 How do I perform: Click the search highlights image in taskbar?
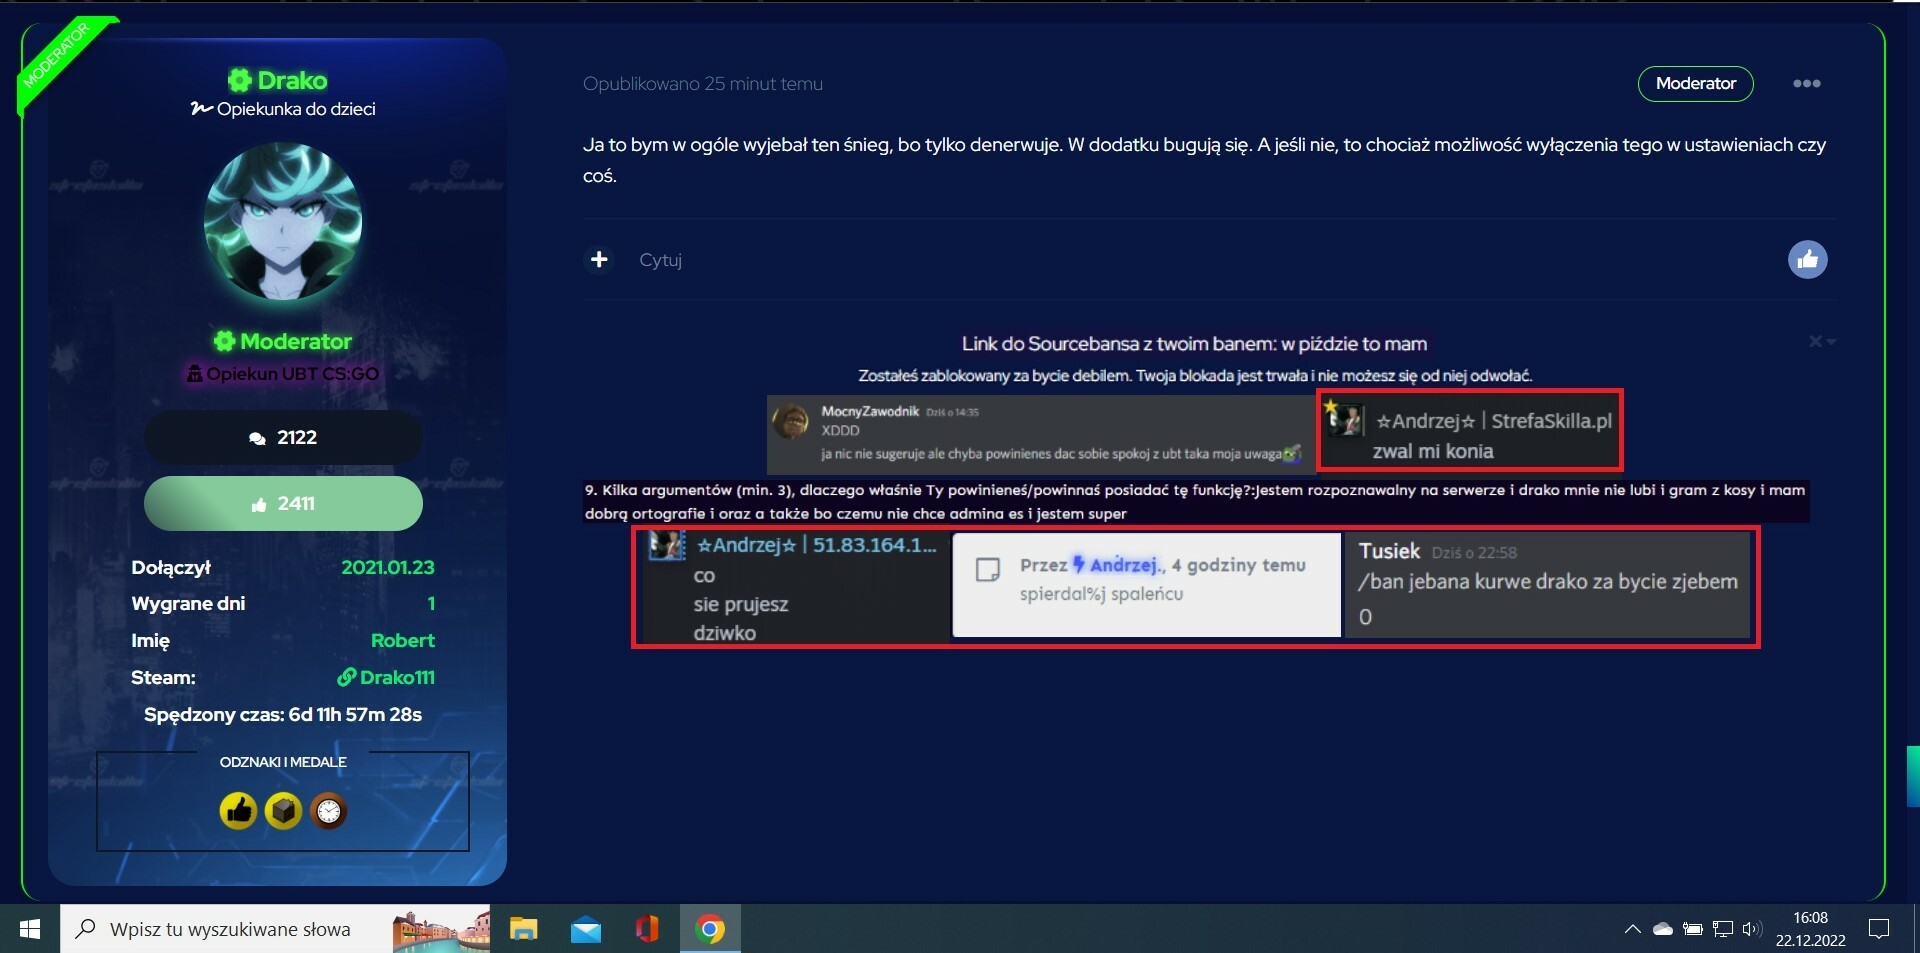tap(441, 929)
